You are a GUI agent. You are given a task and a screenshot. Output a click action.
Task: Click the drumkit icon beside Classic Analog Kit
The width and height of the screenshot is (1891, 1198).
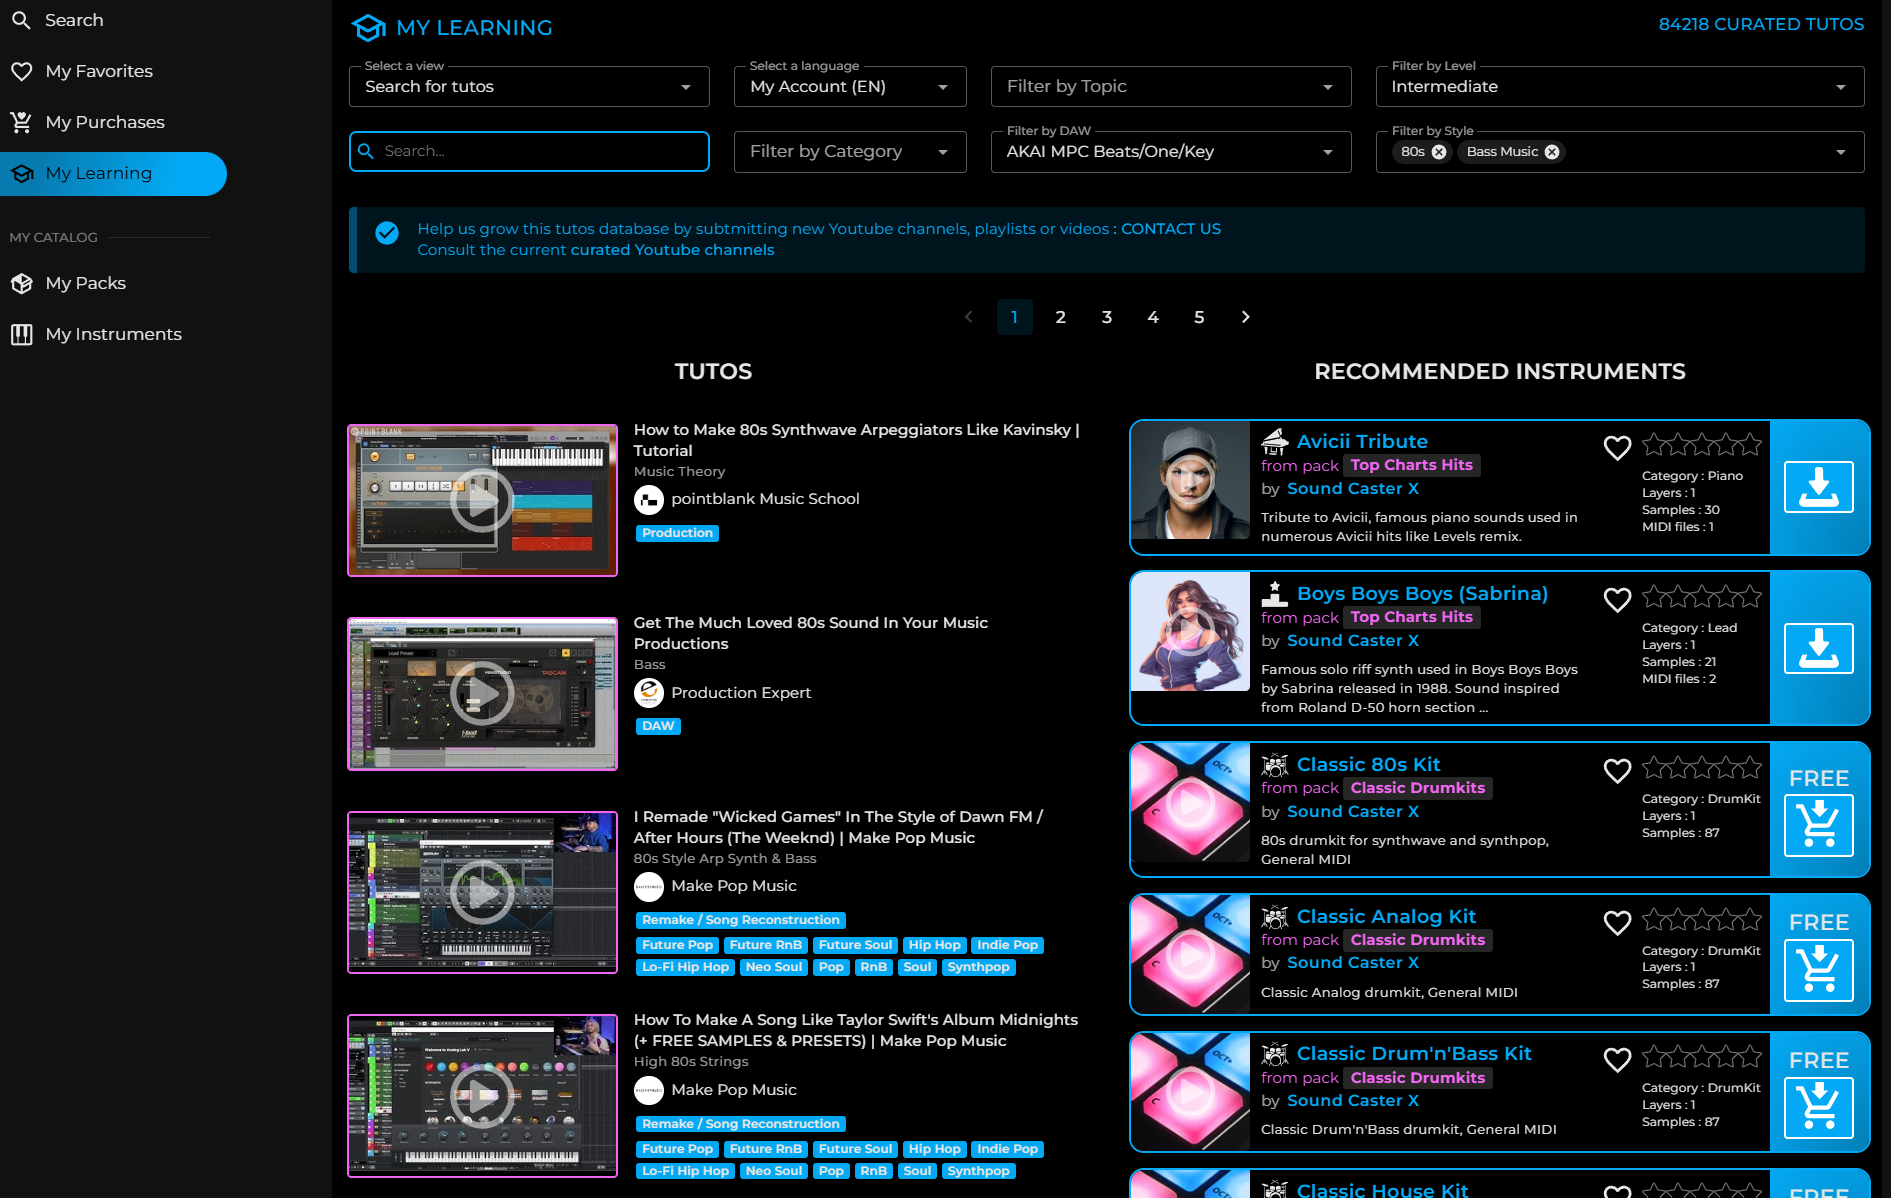coord(1275,917)
